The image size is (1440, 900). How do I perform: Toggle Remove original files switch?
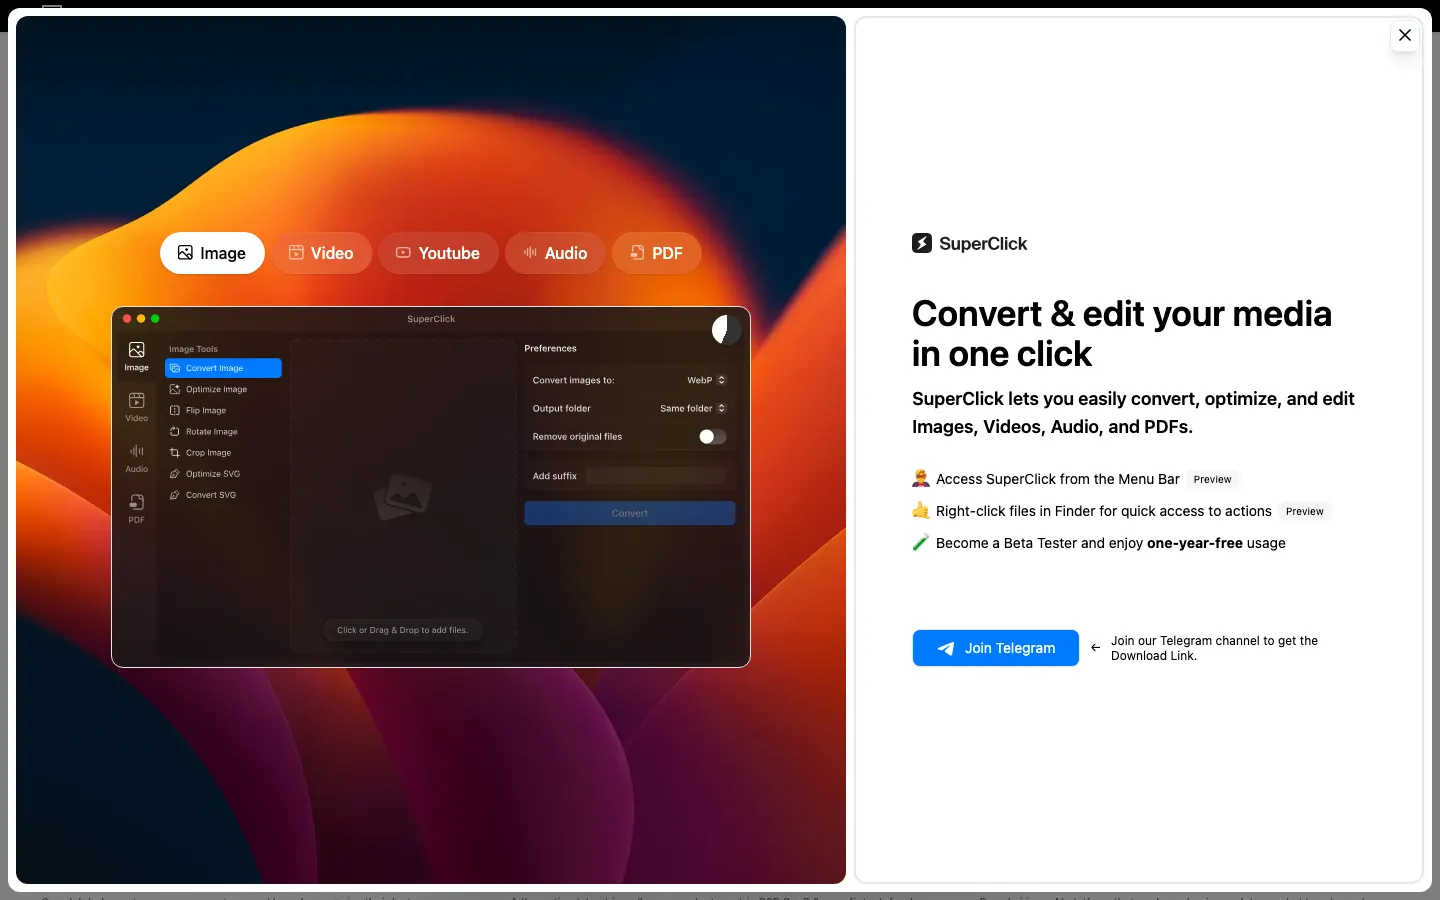point(712,437)
